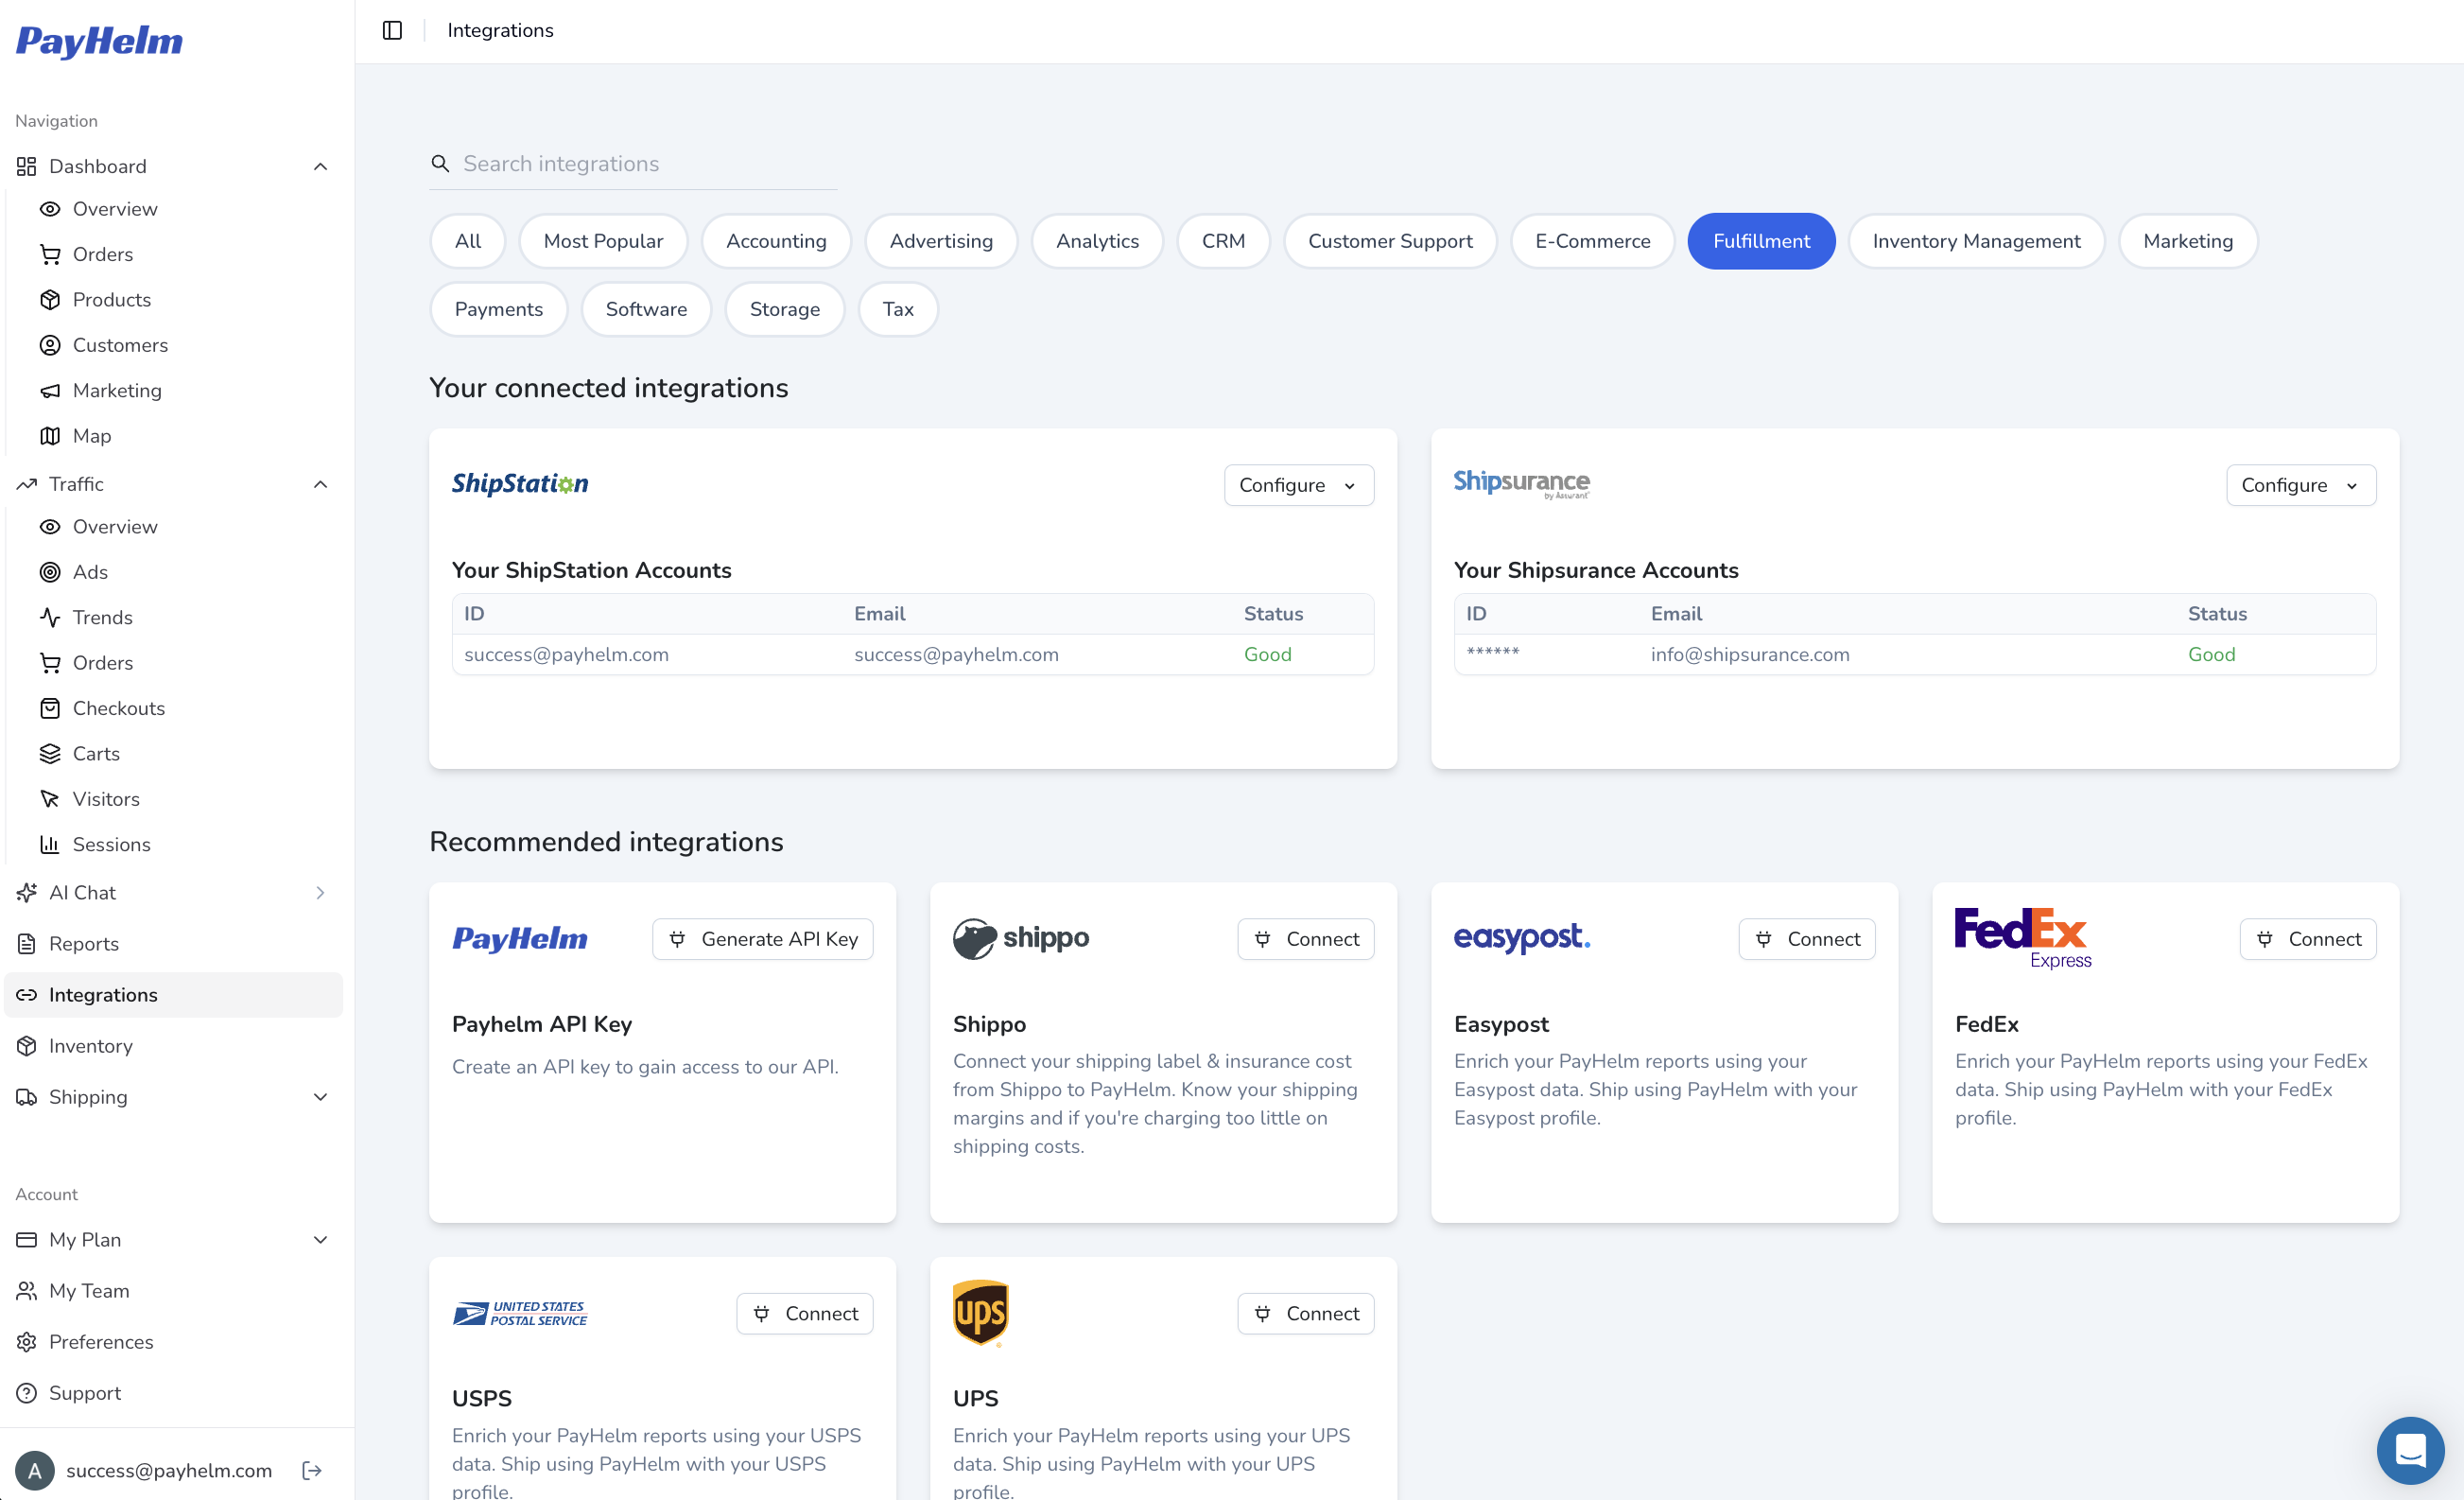
Task: Click Generate API Key button
Action: [x=762, y=939]
